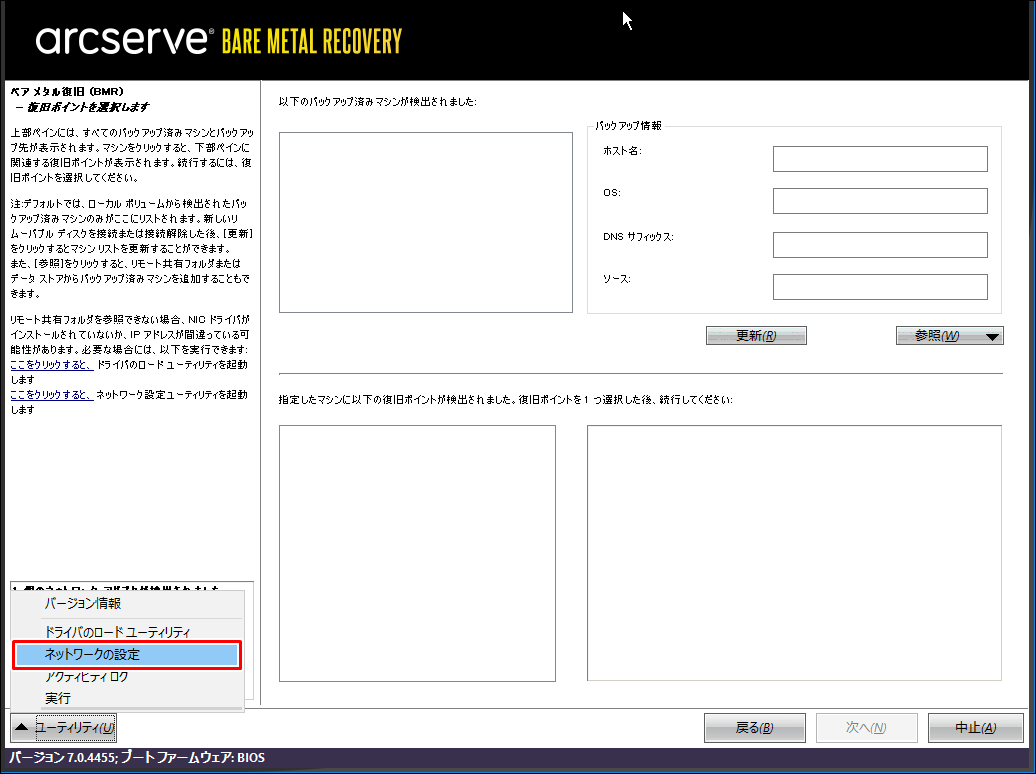Click the driver load utility link

point(52,365)
